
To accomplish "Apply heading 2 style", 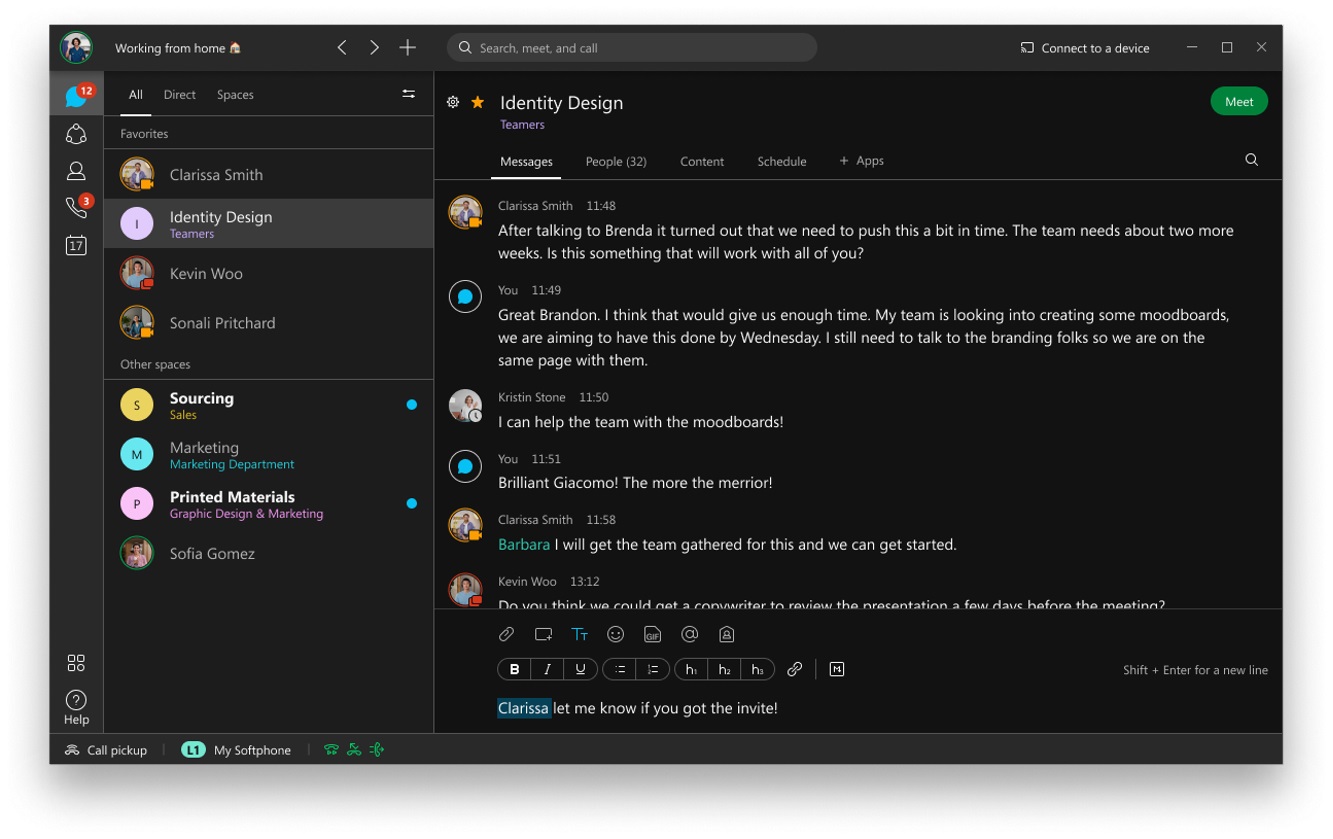I will 725,670.
